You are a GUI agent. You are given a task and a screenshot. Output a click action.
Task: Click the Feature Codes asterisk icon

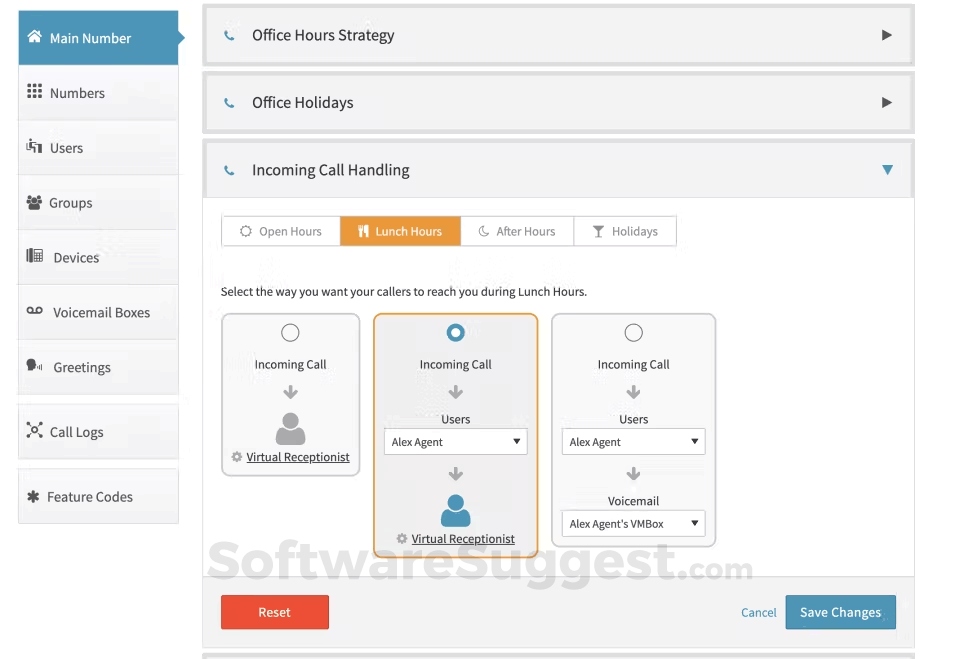pos(33,496)
